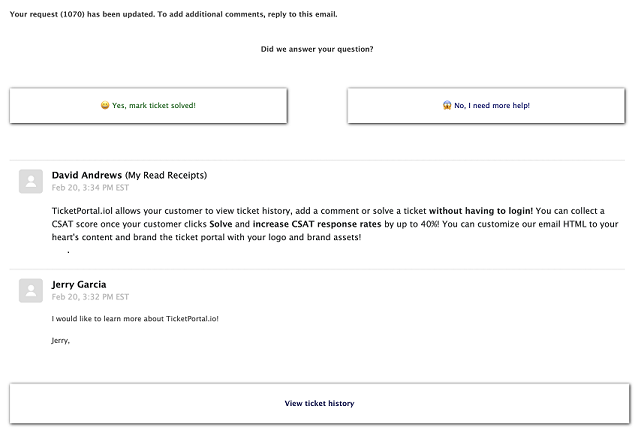This screenshot has width=638, height=436.
Task: Click the 'Did we answer your question?' heading
Action: point(317,49)
